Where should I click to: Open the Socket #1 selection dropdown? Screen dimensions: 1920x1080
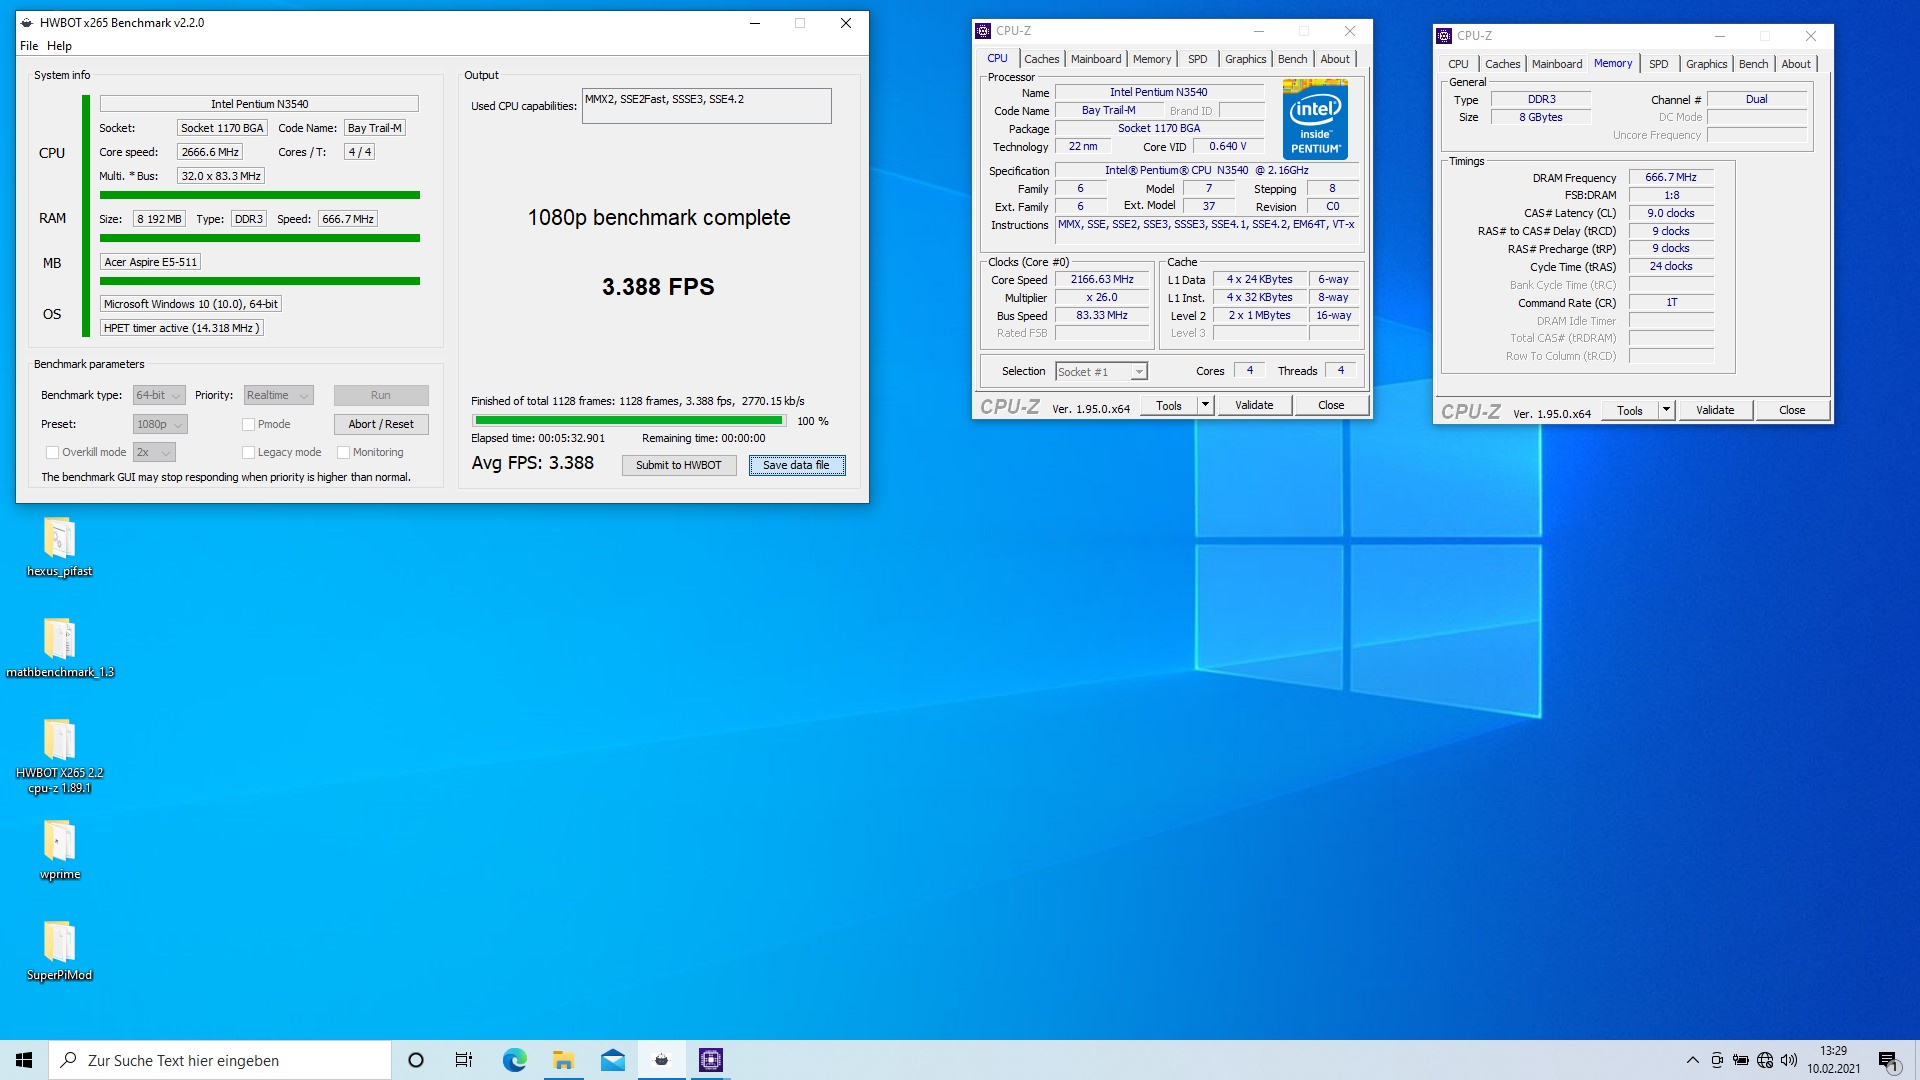pyautogui.click(x=1101, y=372)
